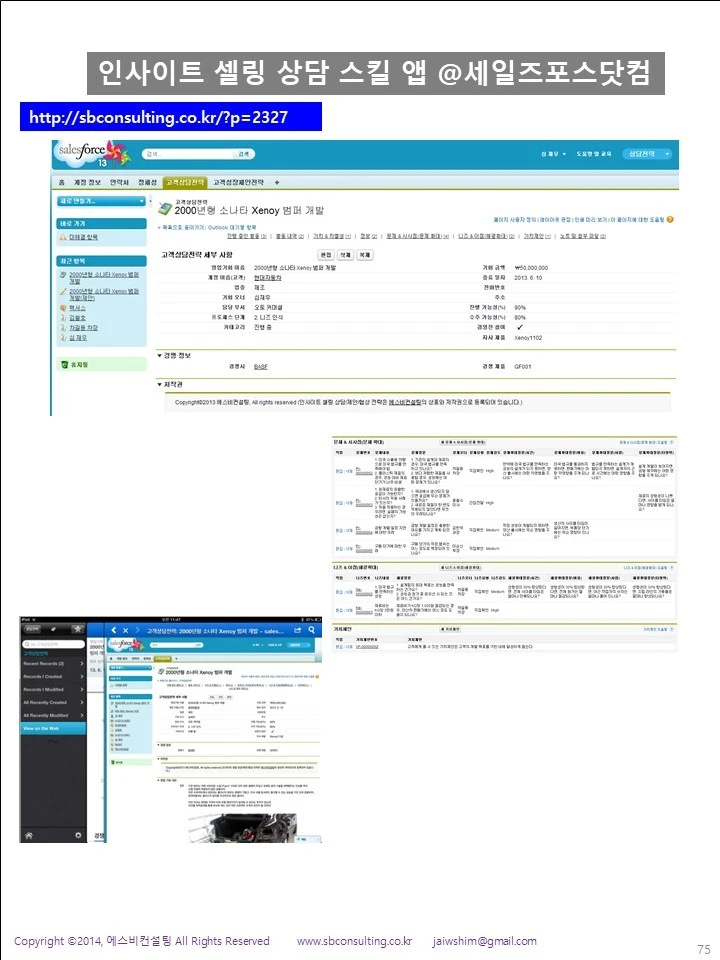The height and width of the screenshot is (960, 720).
Task: Expand Records I Modified in the iPad sidebar
Action: point(53,689)
